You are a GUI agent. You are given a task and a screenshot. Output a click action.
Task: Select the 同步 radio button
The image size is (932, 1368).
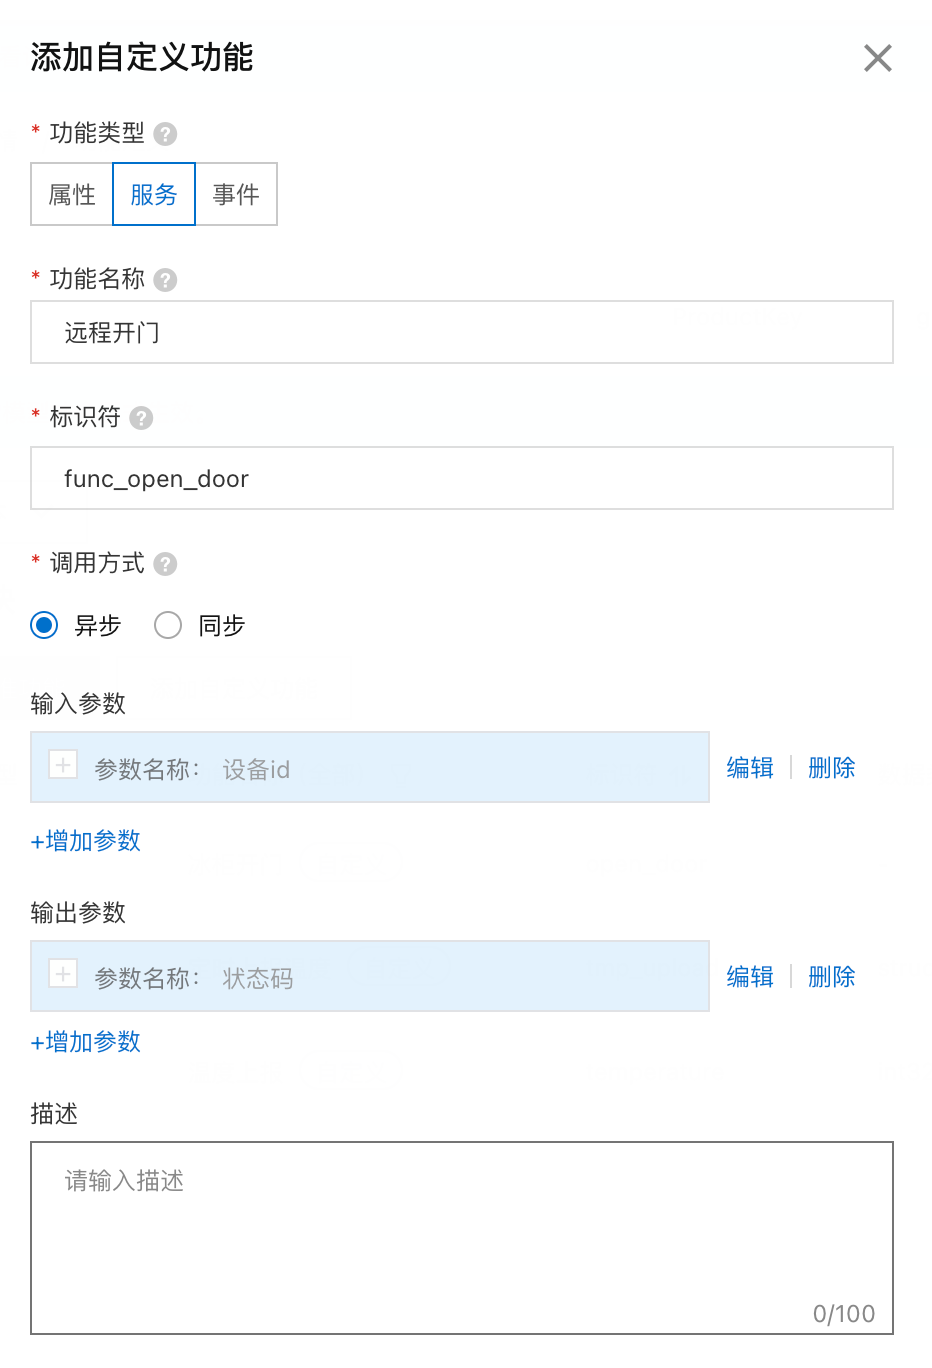click(168, 626)
